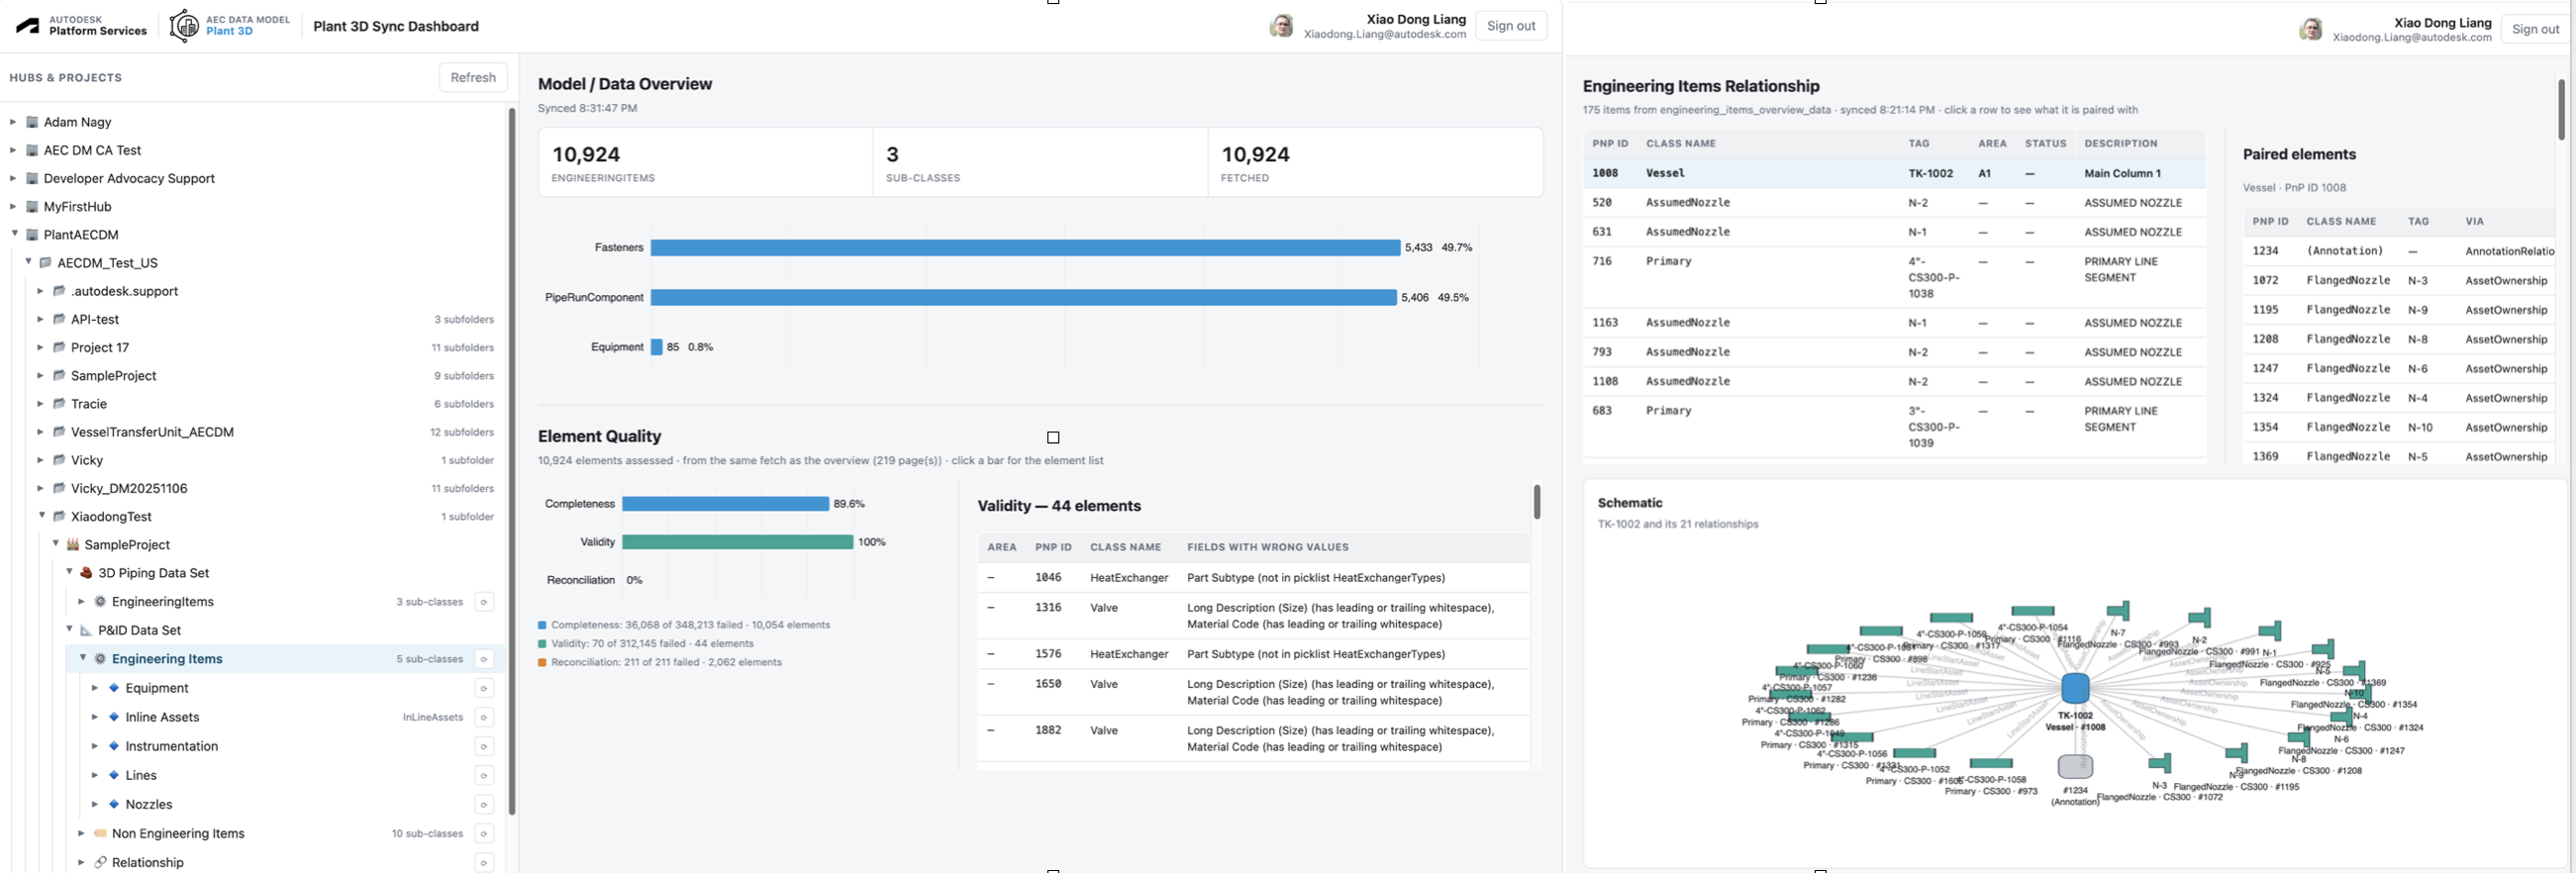Click the Refresh button for Hubs & Projects

point(473,77)
